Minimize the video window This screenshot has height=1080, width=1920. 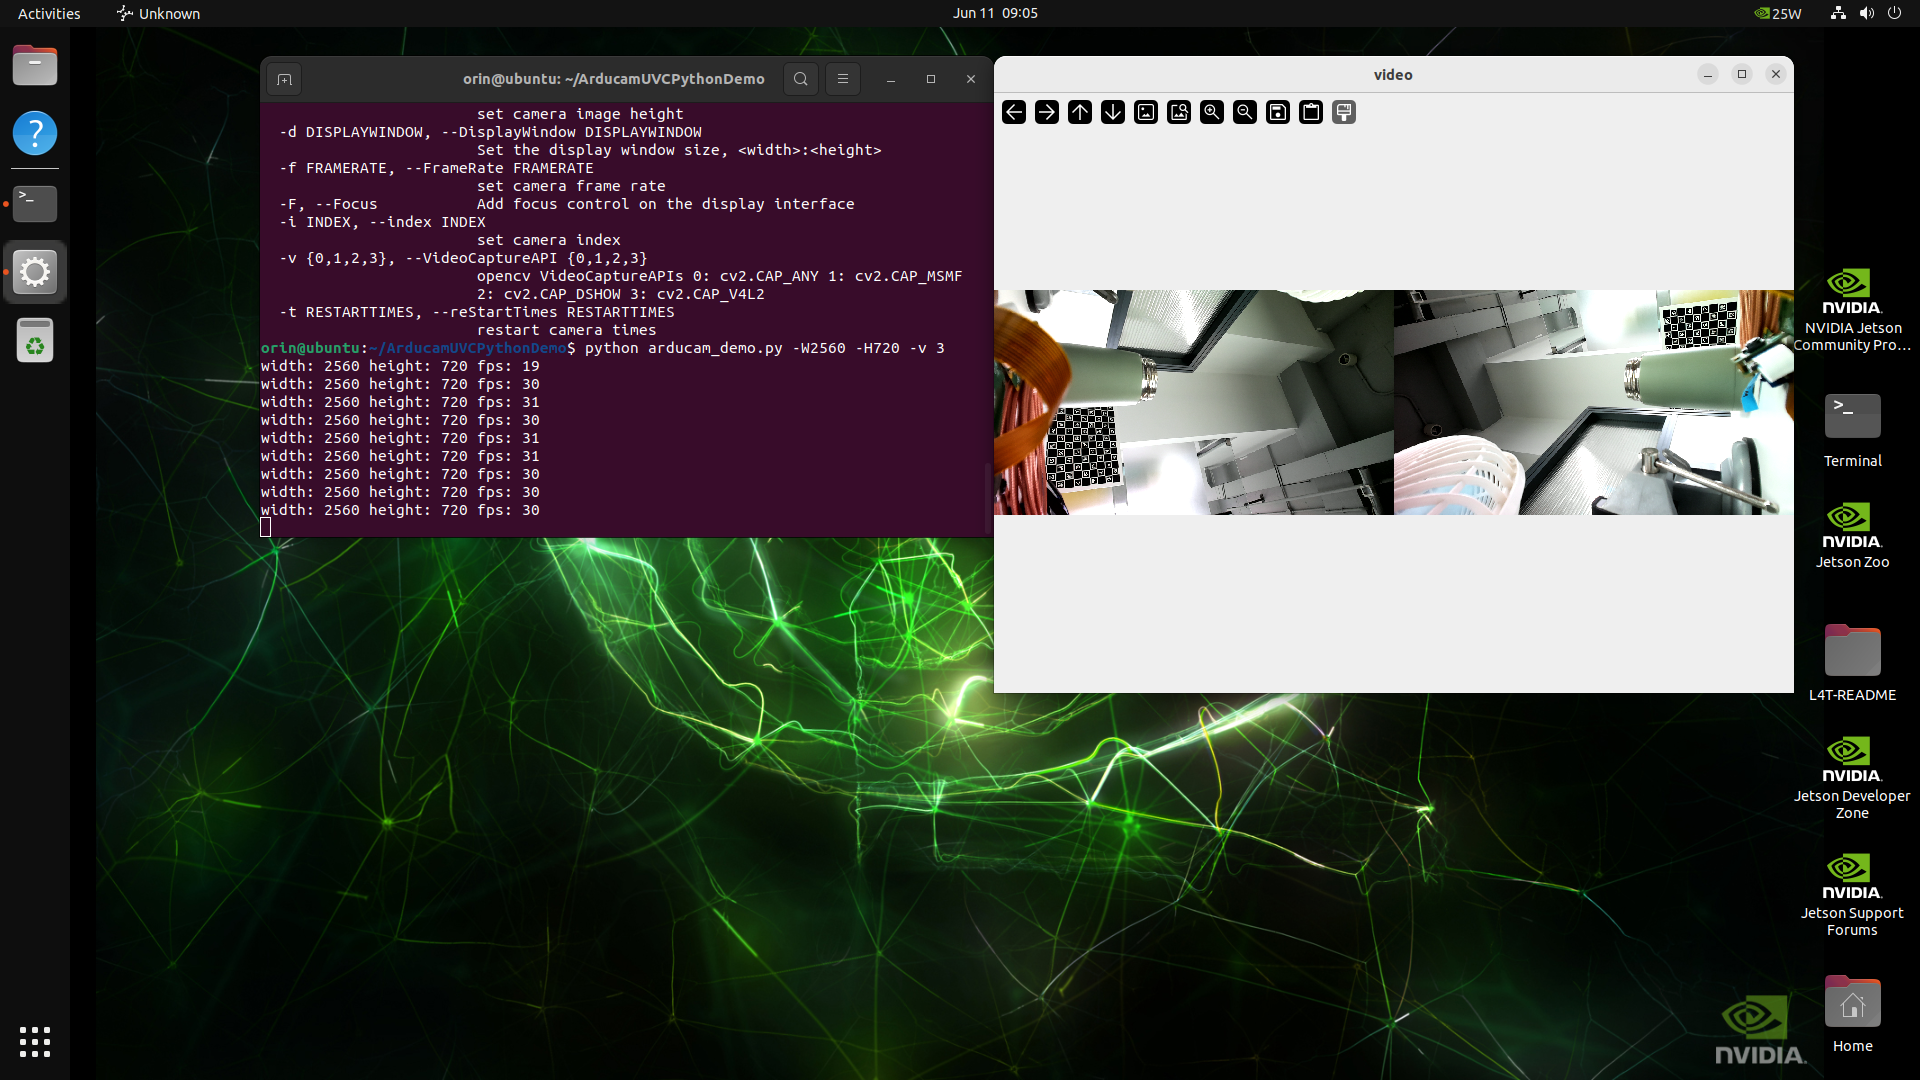tap(1708, 74)
